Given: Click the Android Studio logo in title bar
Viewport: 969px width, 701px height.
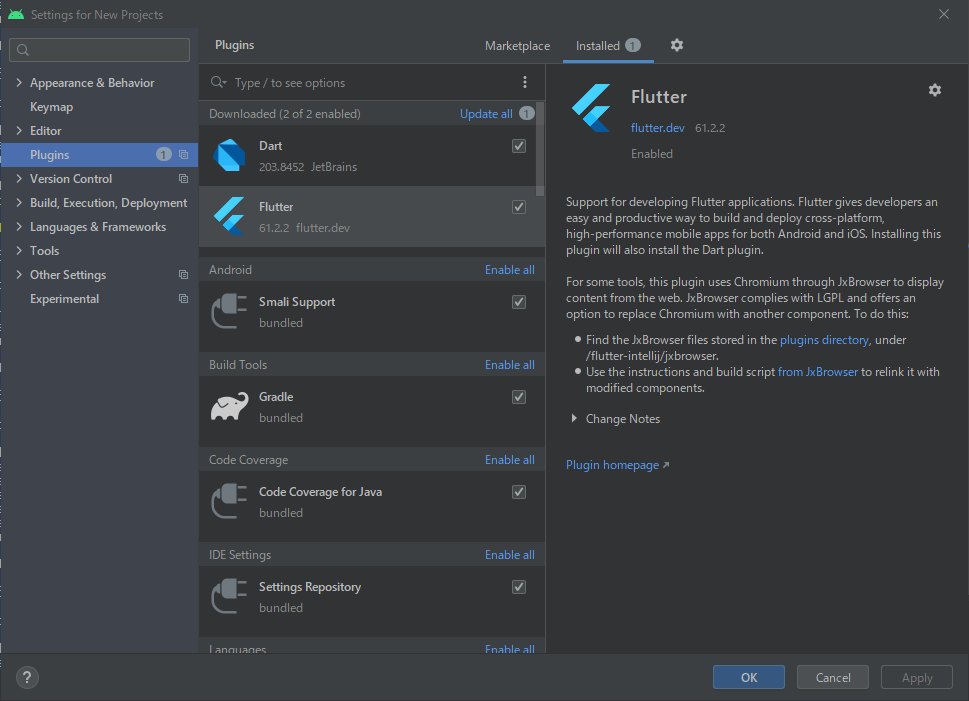Looking at the screenshot, I should [x=15, y=14].
